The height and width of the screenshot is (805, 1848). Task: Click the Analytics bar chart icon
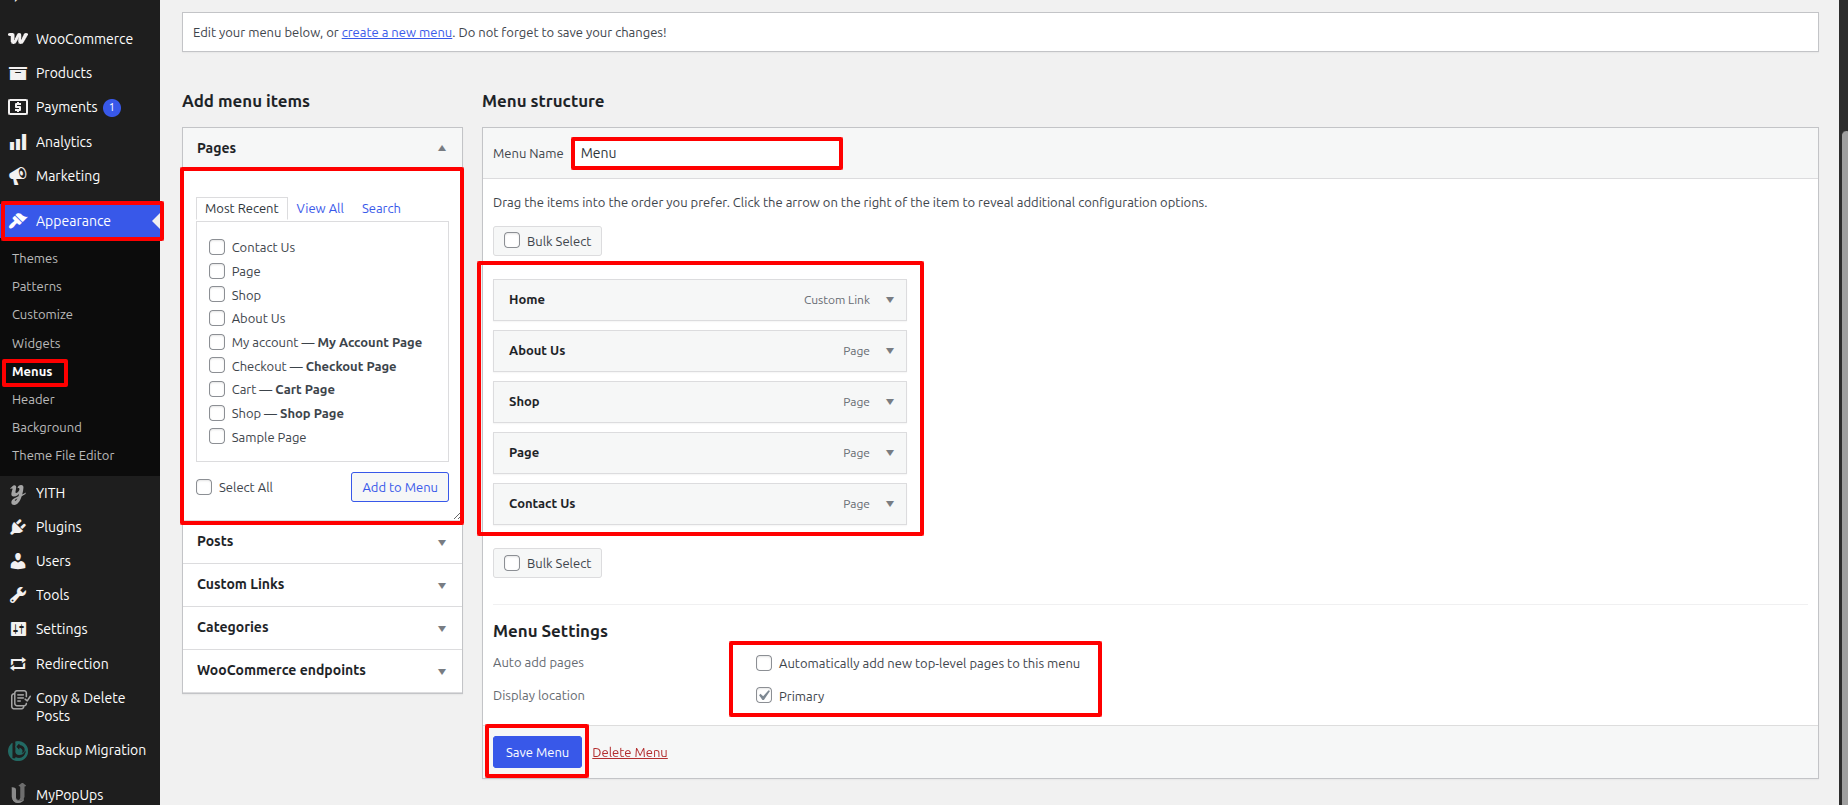pos(18,142)
